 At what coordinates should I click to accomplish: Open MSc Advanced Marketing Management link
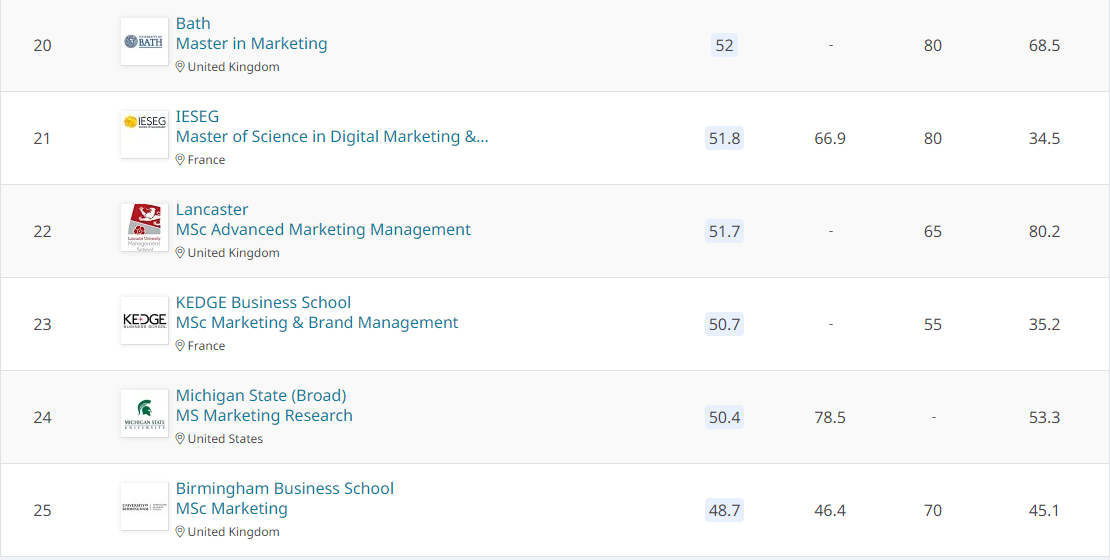tap(323, 229)
